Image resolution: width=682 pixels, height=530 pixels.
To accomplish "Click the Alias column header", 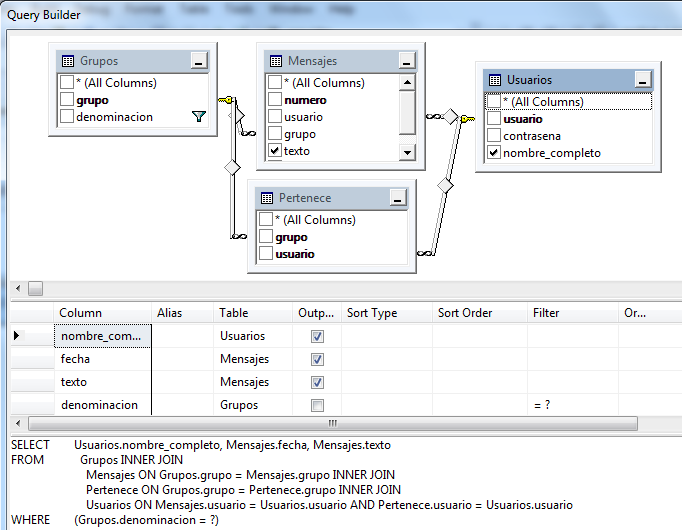I will click(182, 313).
